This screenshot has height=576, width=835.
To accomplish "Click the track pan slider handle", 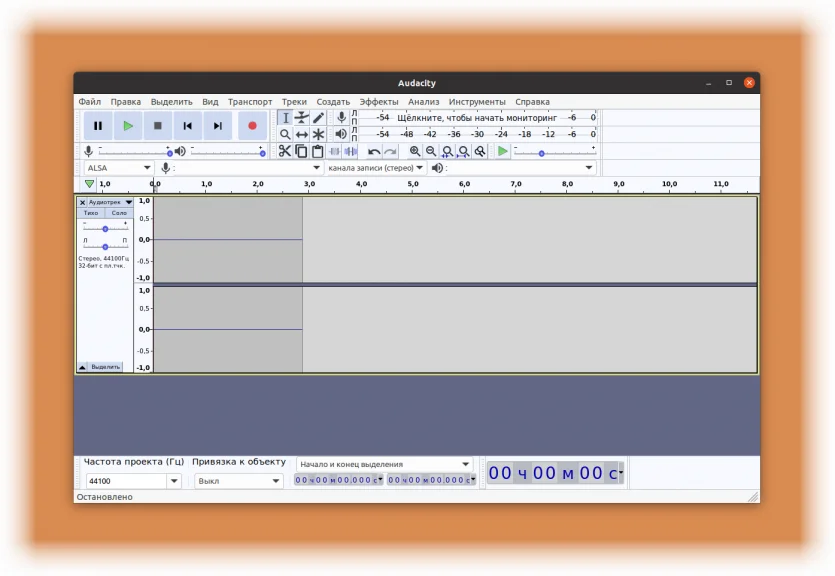I will pos(105,247).
